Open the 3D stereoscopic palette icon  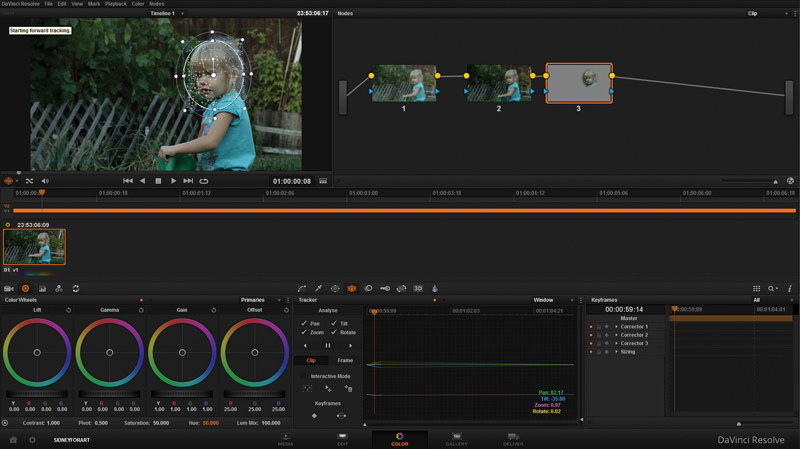[x=418, y=289]
